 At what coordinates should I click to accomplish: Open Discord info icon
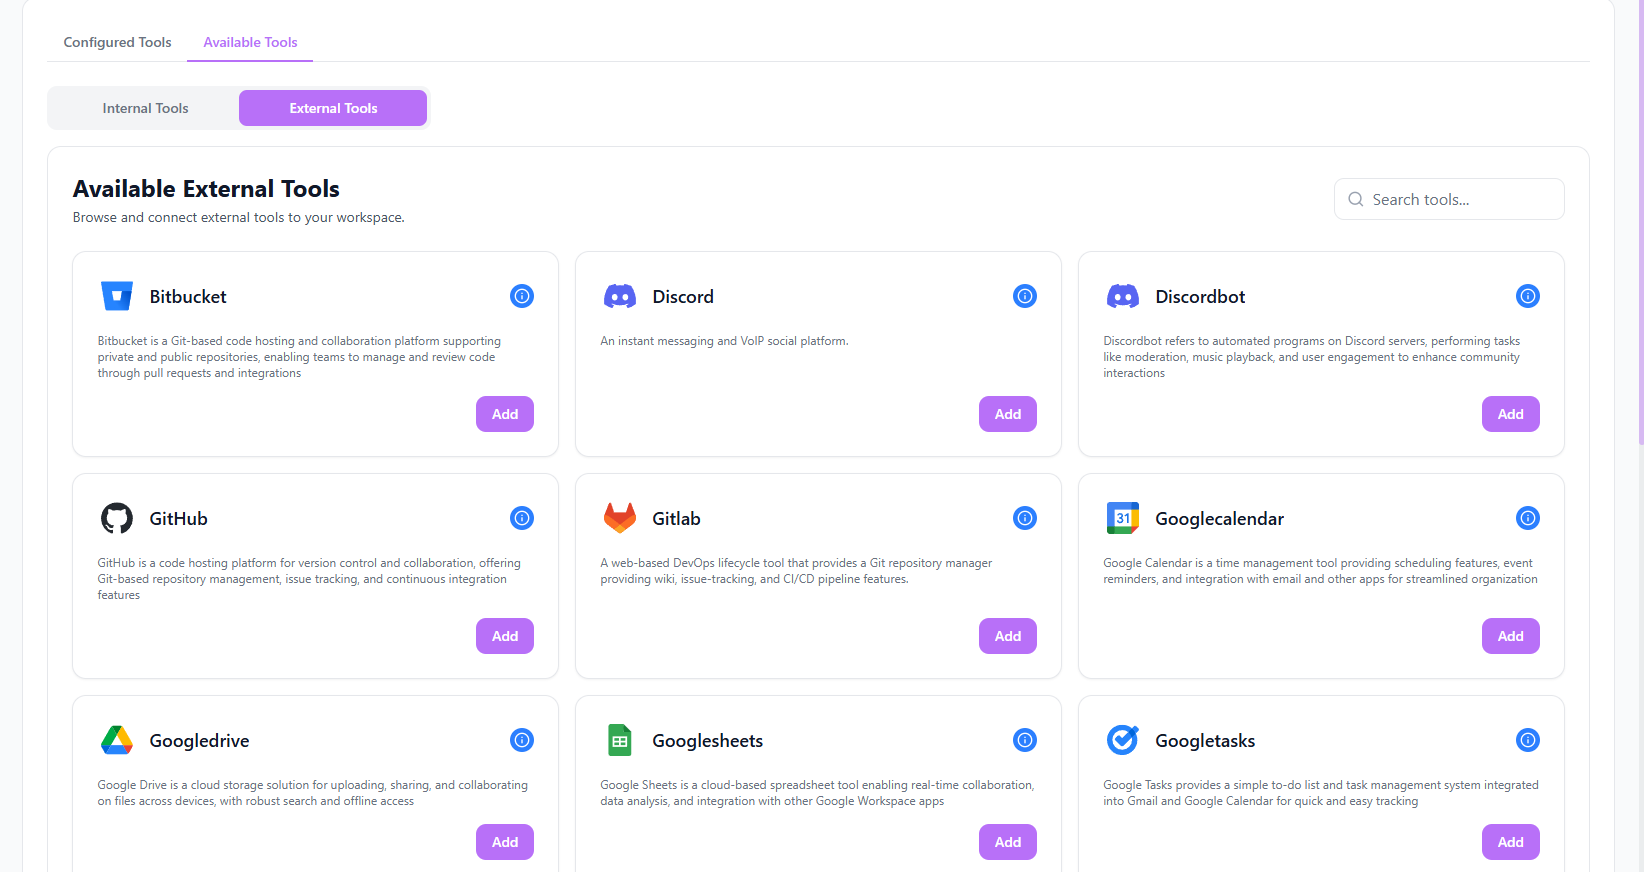coord(1025,296)
